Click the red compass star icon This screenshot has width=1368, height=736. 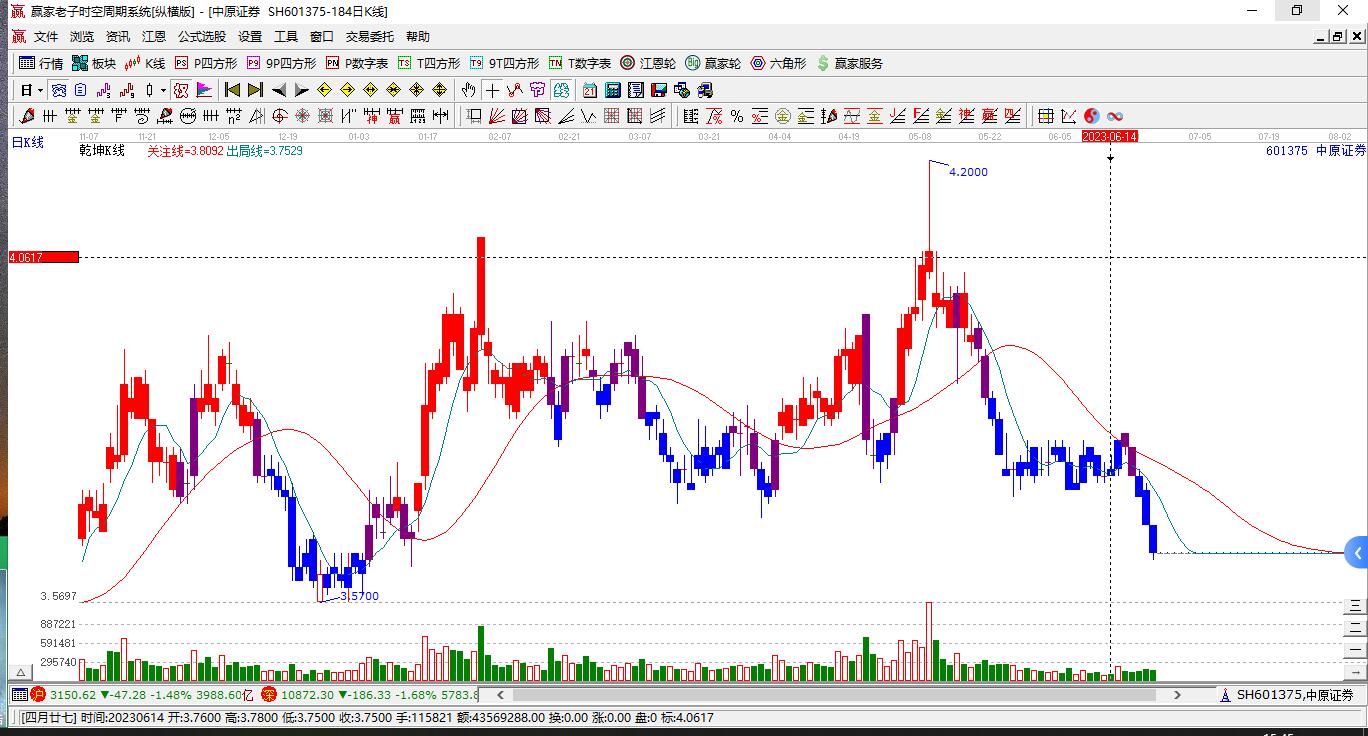click(x=302, y=116)
